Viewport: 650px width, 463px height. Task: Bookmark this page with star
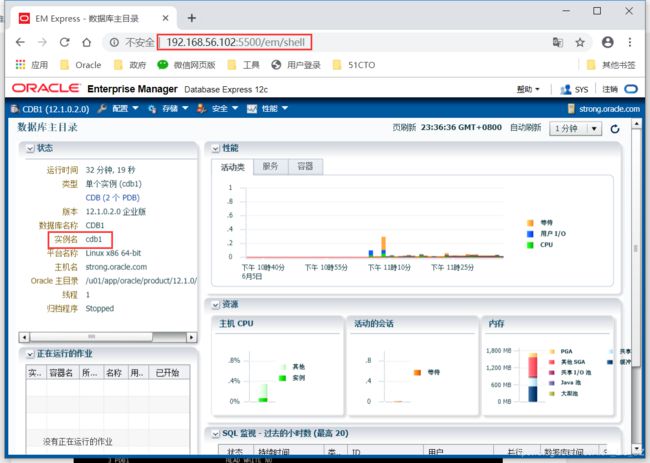[x=580, y=42]
